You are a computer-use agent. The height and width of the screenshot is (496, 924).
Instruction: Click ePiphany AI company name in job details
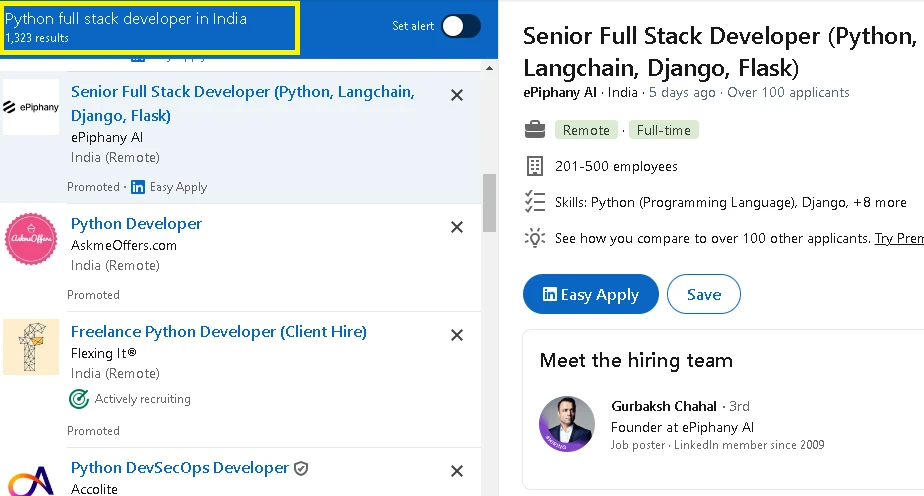[x=560, y=92]
